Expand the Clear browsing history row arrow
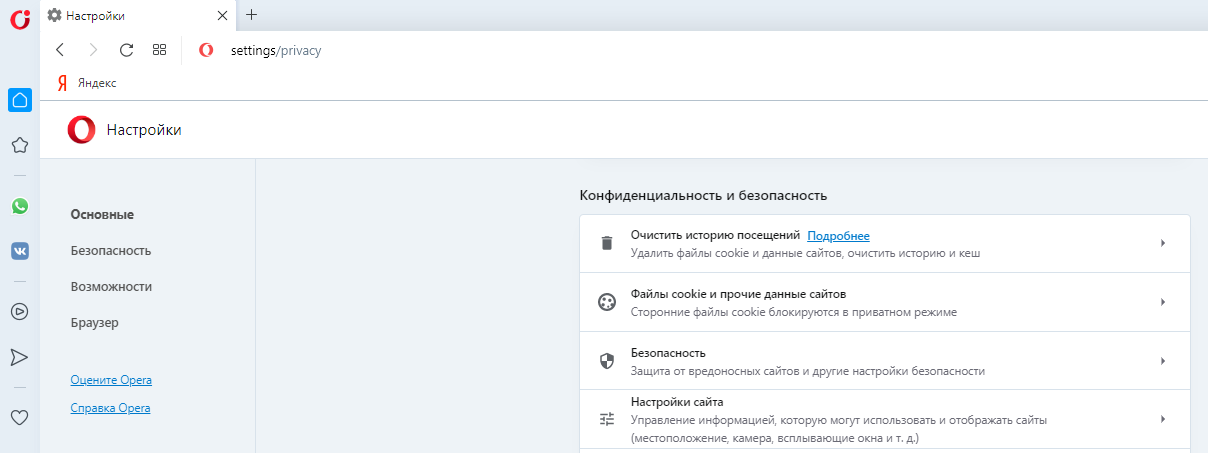This screenshot has height=453, width=1208. [x=1163, y=243]
